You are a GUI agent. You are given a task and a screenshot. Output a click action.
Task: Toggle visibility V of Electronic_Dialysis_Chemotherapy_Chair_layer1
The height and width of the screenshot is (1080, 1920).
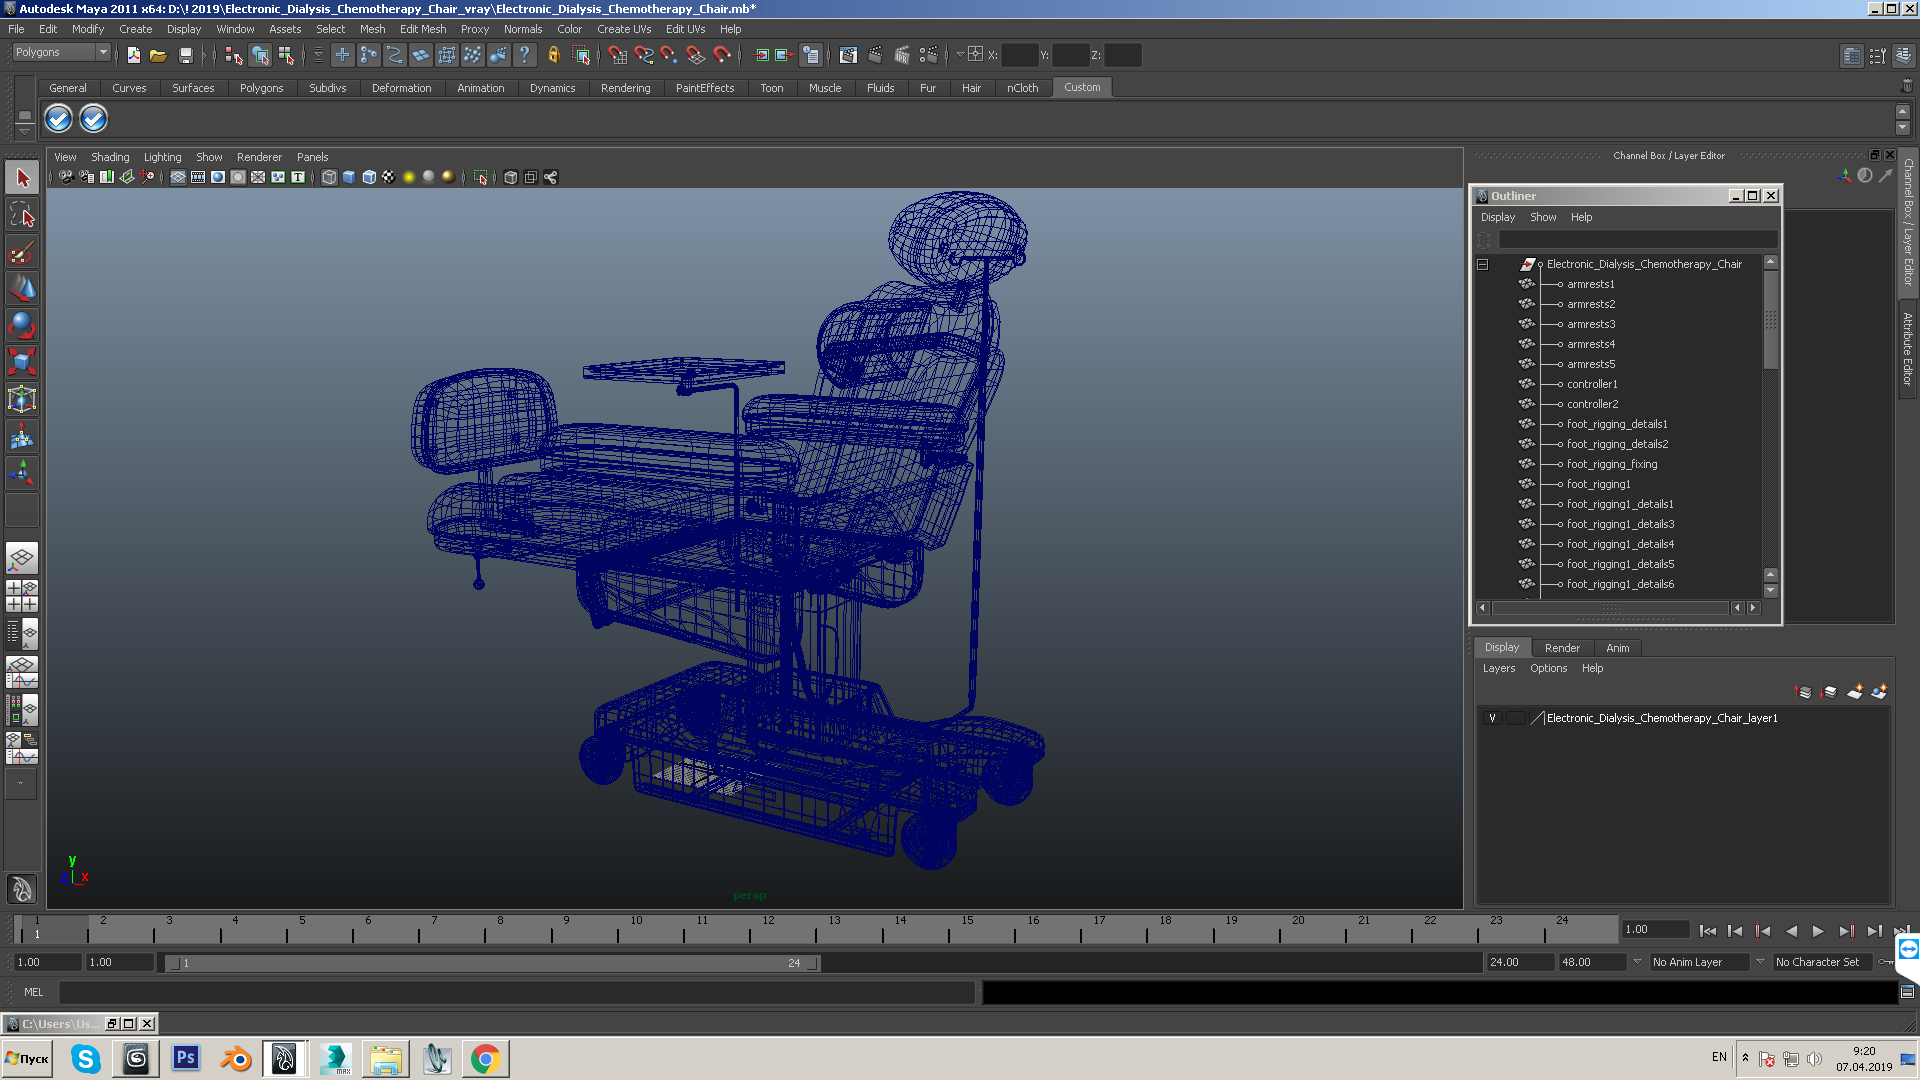tap(1492, 718)
